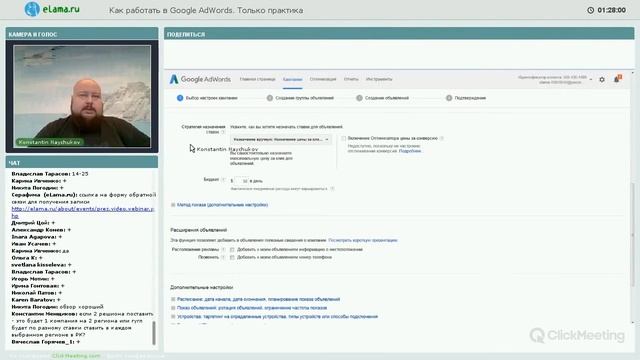This screenshot has width=640, height=360.
Task: Enable 'Включение Оптимизатора цены за конверсию' checkbox
Action: click(344, 138)
